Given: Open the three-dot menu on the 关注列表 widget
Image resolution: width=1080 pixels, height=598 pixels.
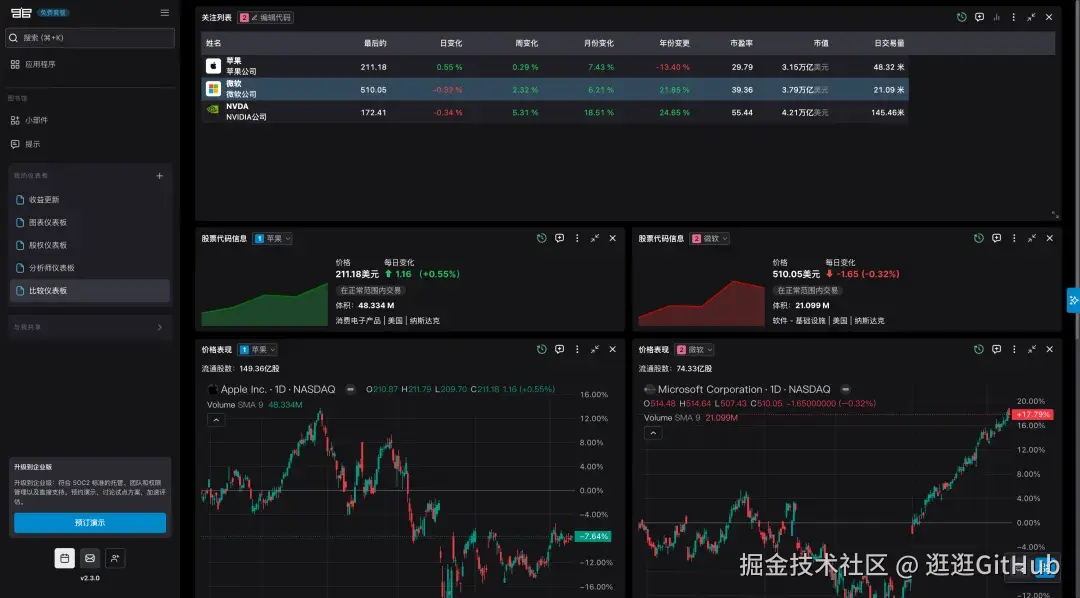Looking at the screenshot, I should click(x=1014, y=17).
